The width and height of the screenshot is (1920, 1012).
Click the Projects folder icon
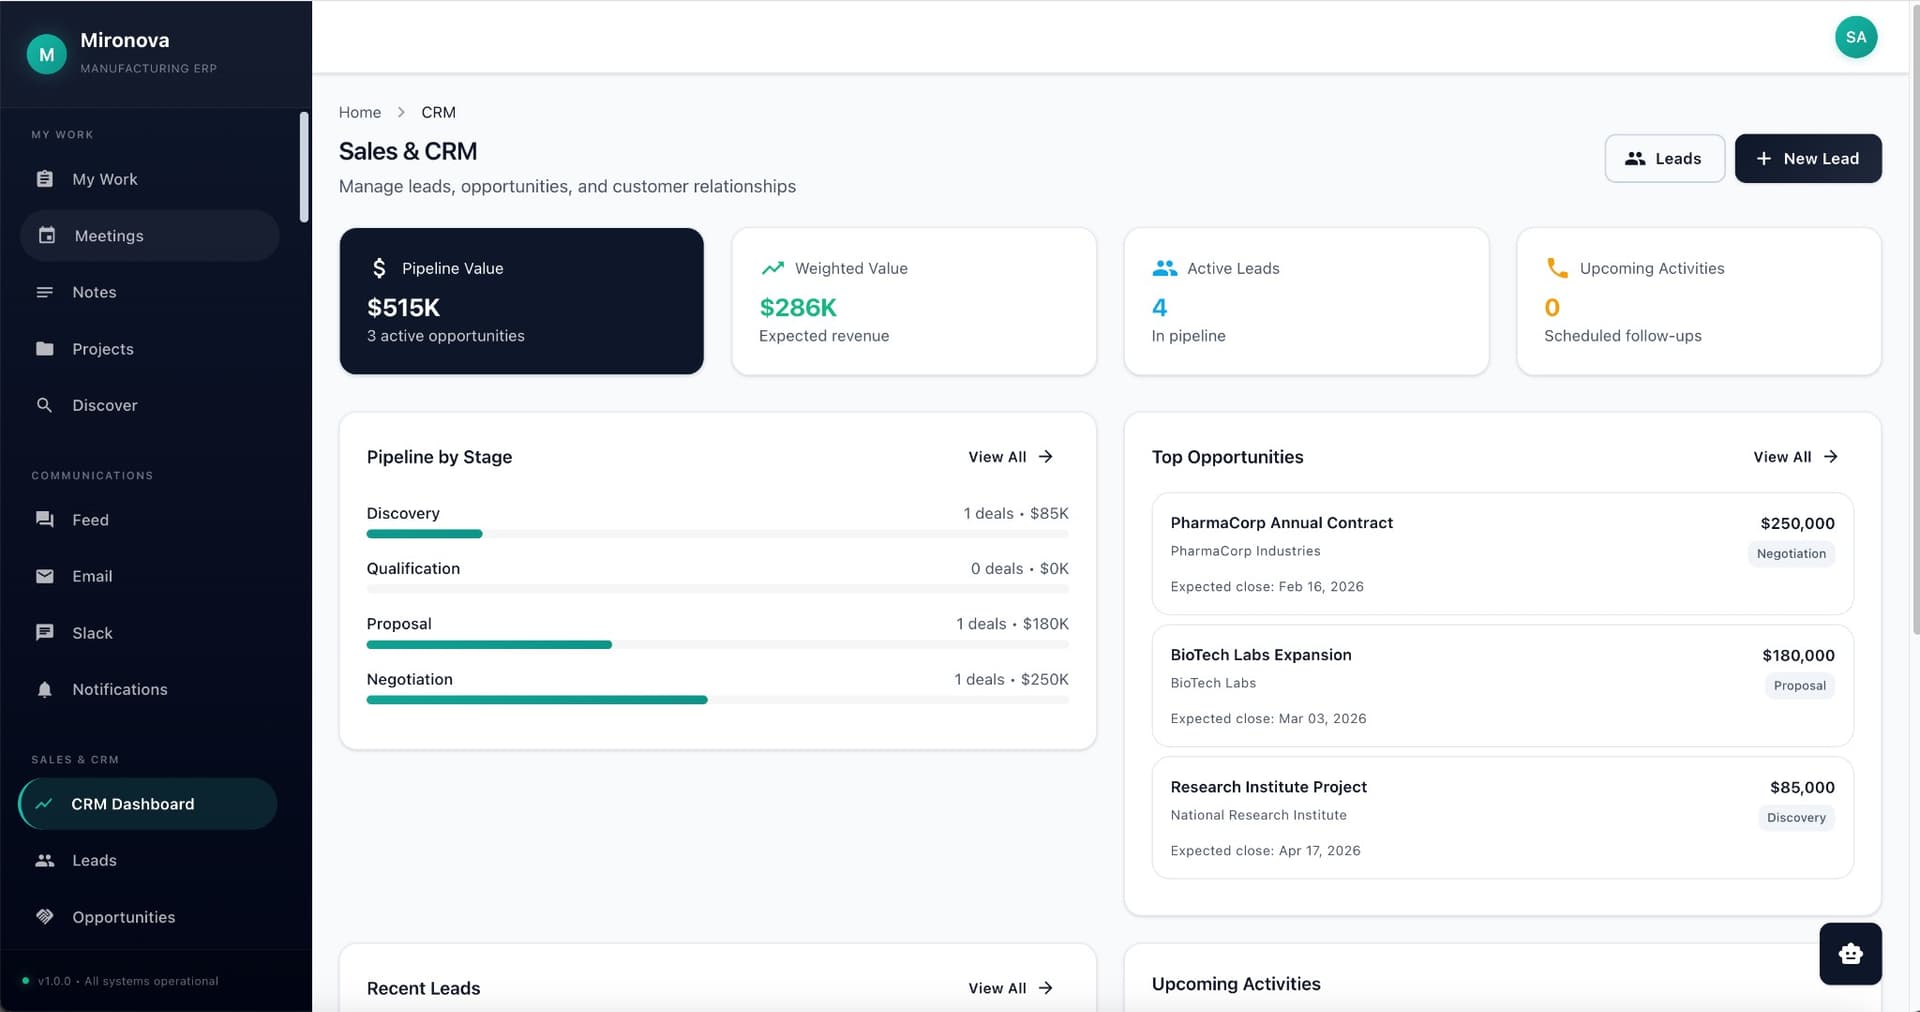point(46,348)
